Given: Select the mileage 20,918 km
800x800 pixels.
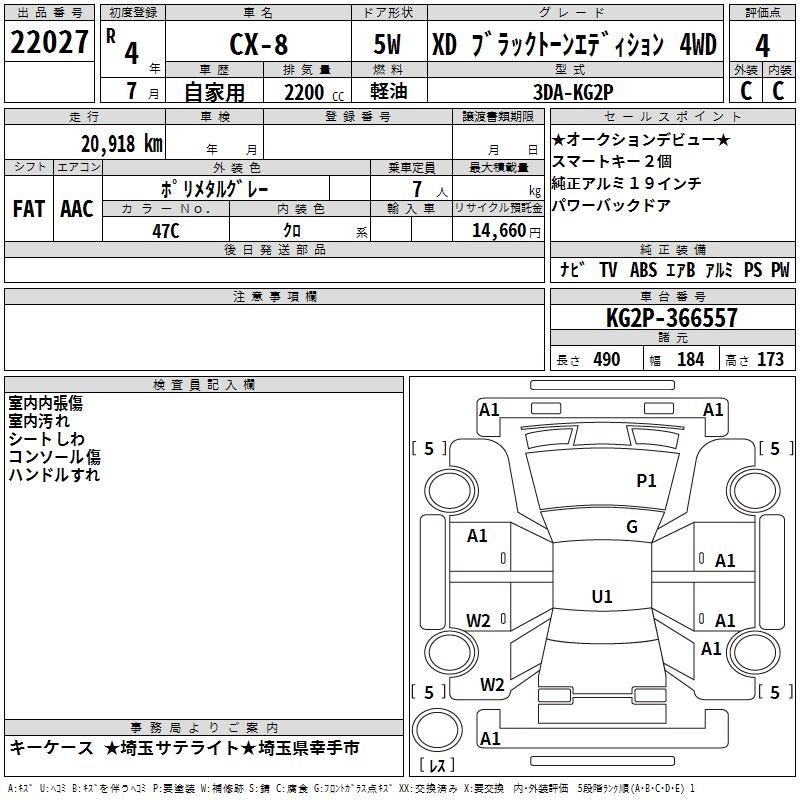Looking at the screenshot, I should [x=121, y=144].
